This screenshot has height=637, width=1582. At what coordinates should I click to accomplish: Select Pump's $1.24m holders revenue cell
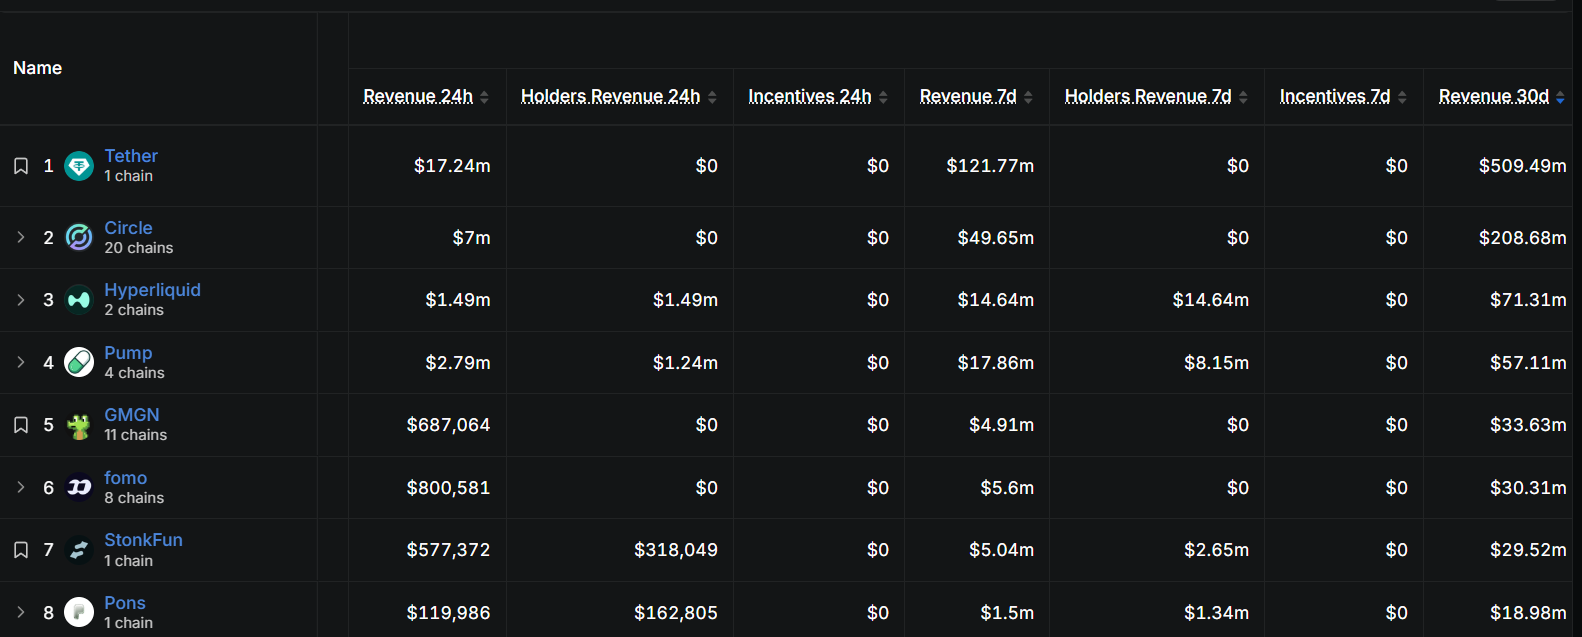685,363
